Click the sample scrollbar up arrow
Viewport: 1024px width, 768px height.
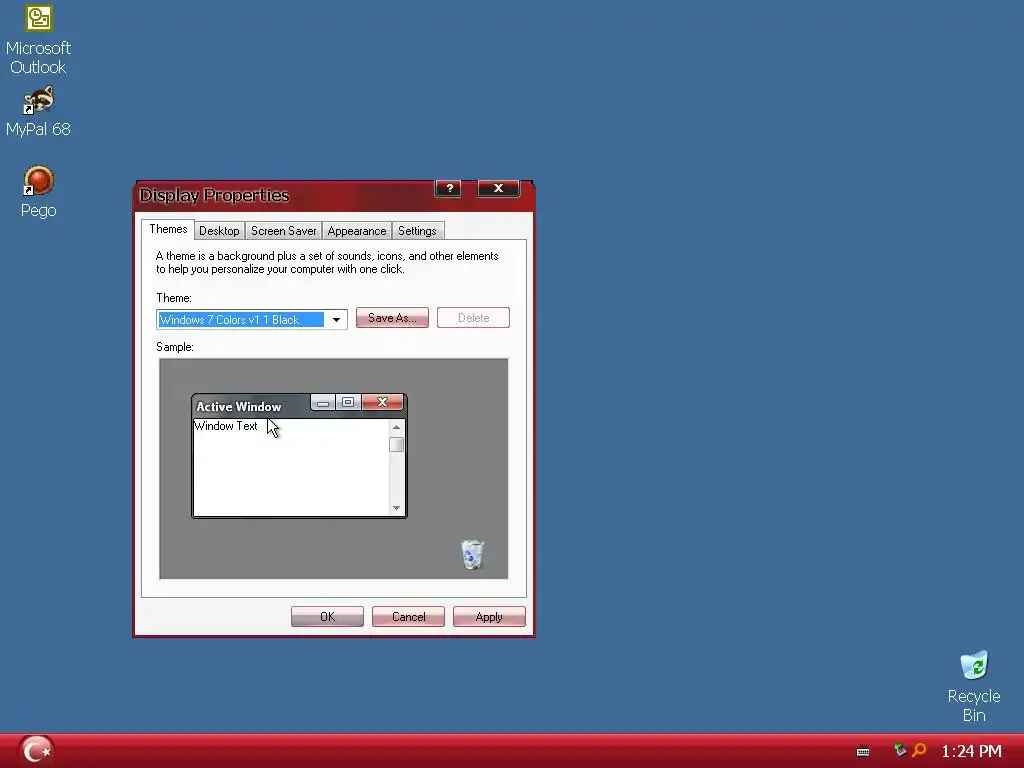pyautogui.click(x=396, y=427)
